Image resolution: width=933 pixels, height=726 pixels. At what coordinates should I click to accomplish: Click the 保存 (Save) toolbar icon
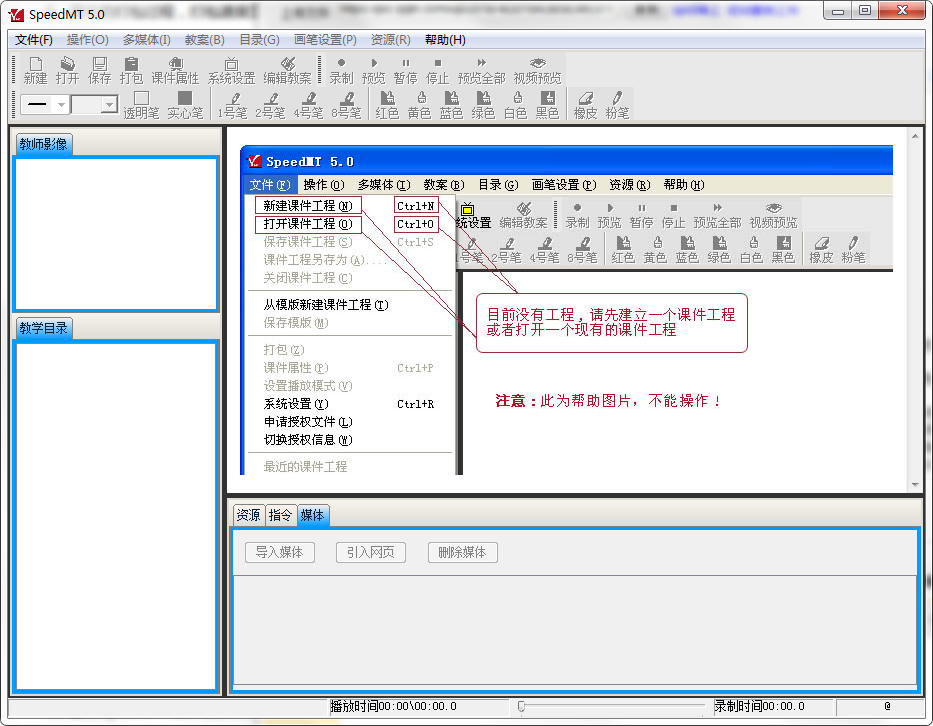point(99,71)
